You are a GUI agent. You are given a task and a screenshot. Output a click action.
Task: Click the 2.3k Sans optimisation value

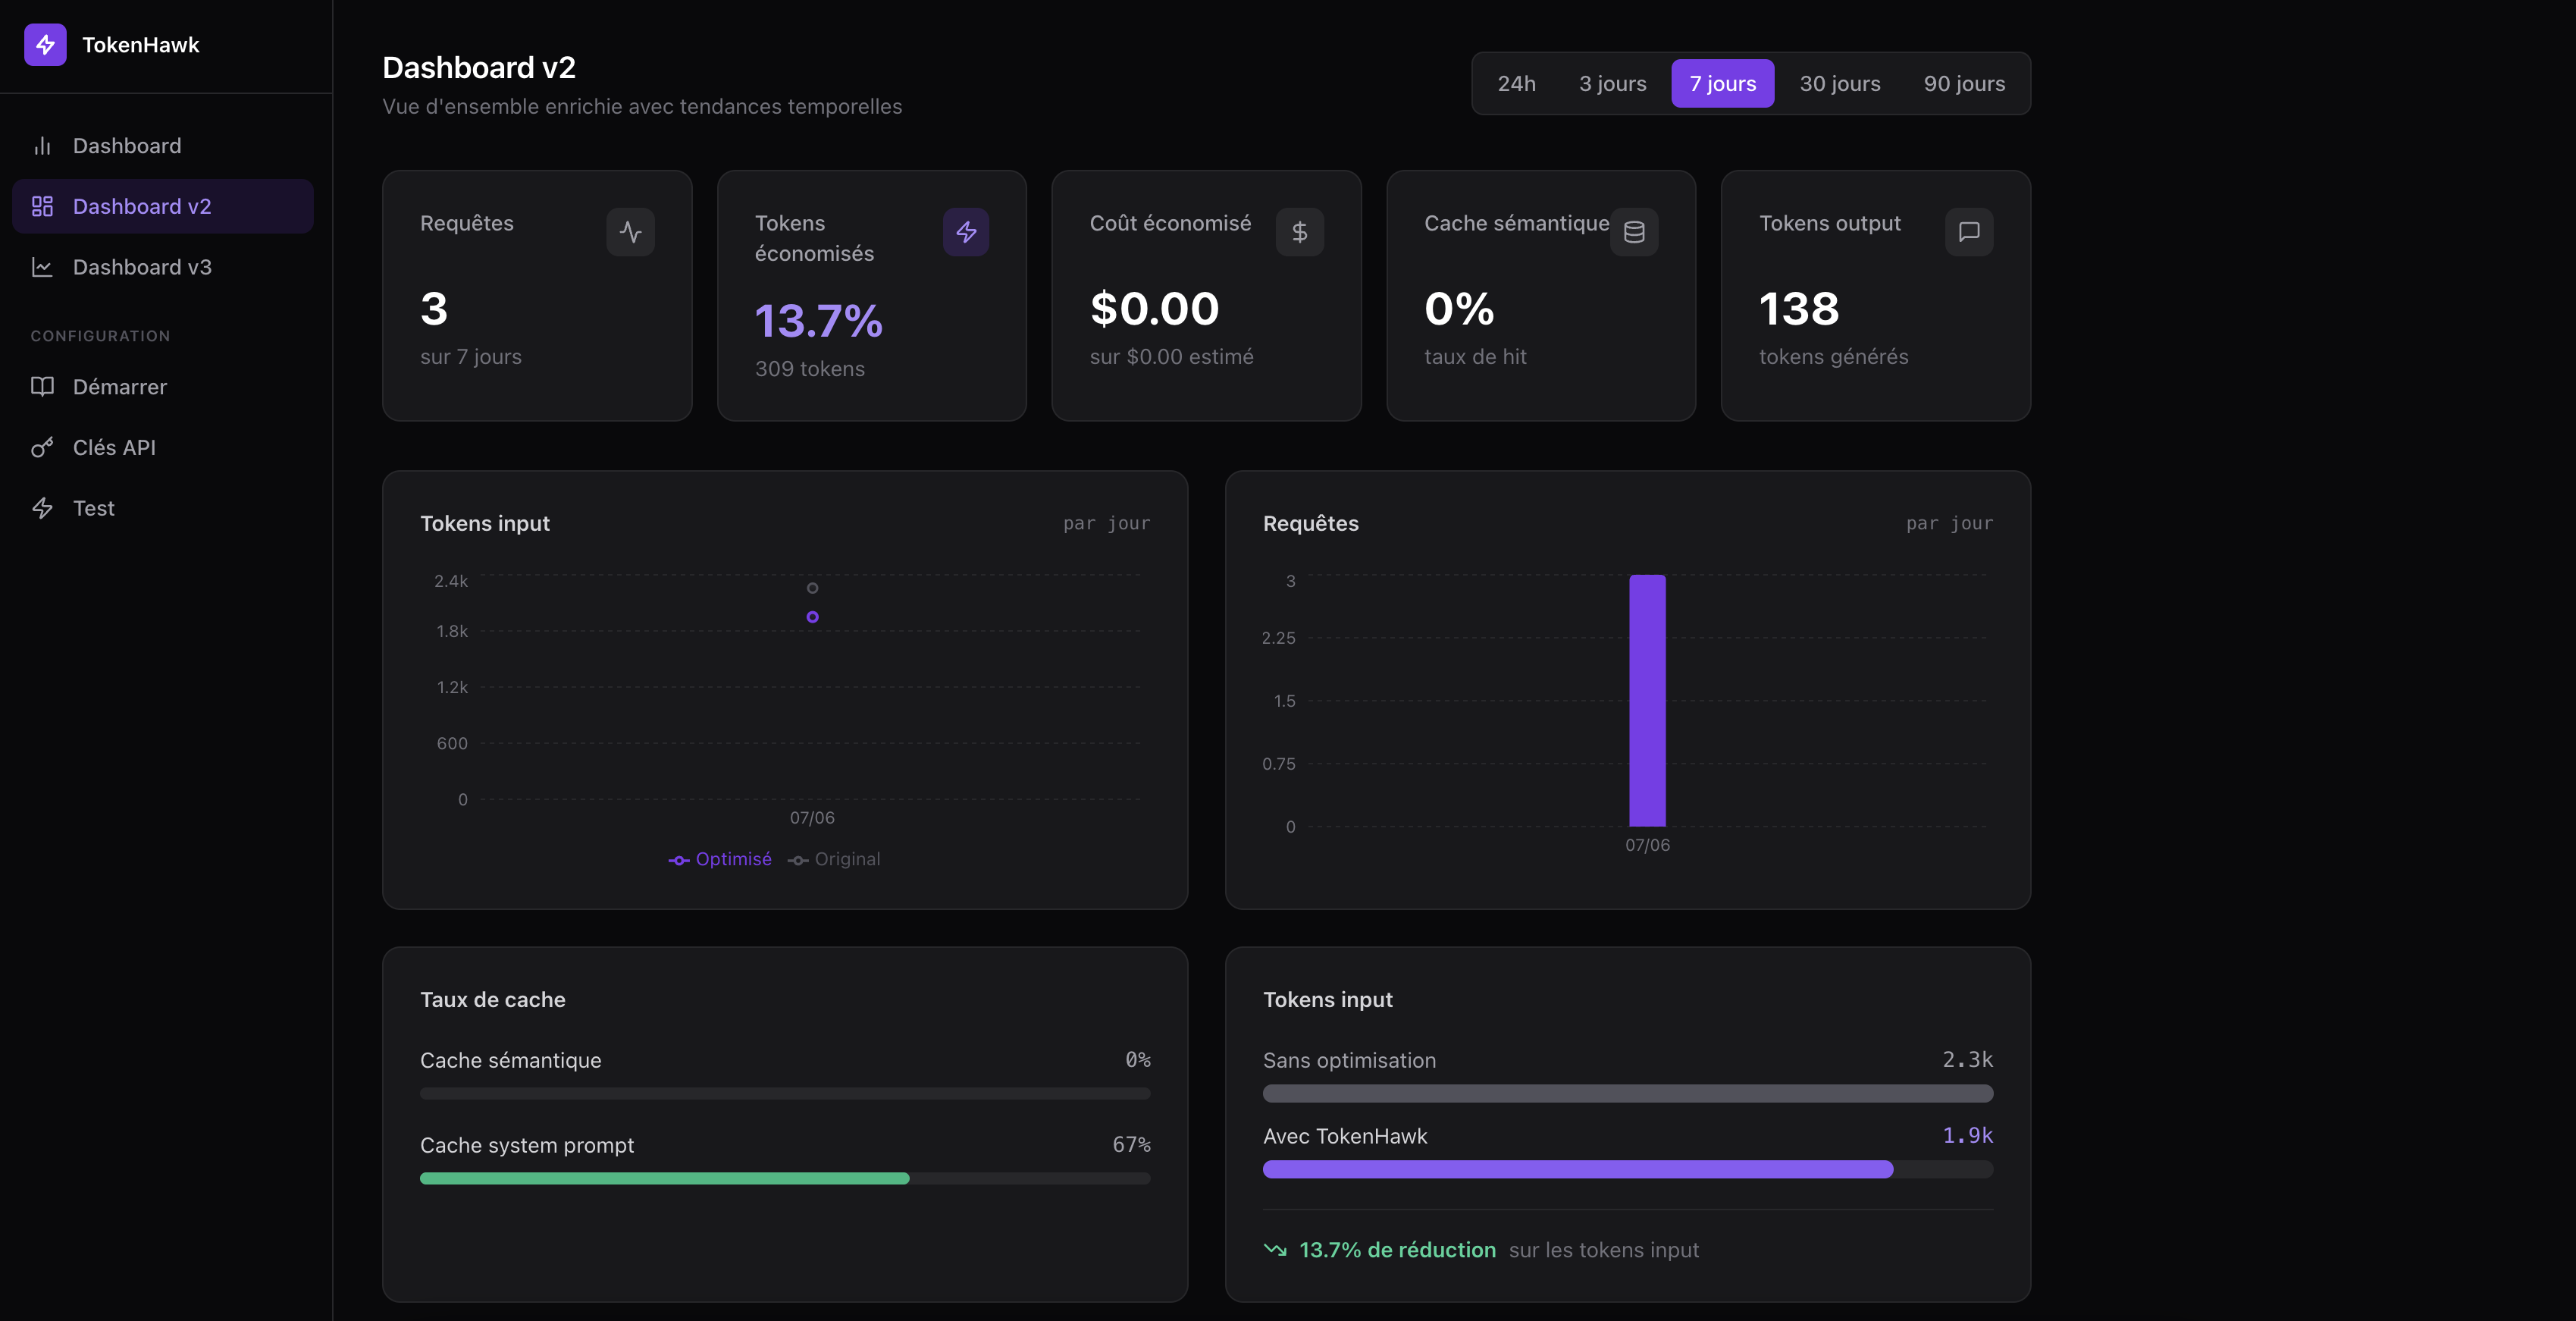pyautogui.click(x=1967, y=1060)
